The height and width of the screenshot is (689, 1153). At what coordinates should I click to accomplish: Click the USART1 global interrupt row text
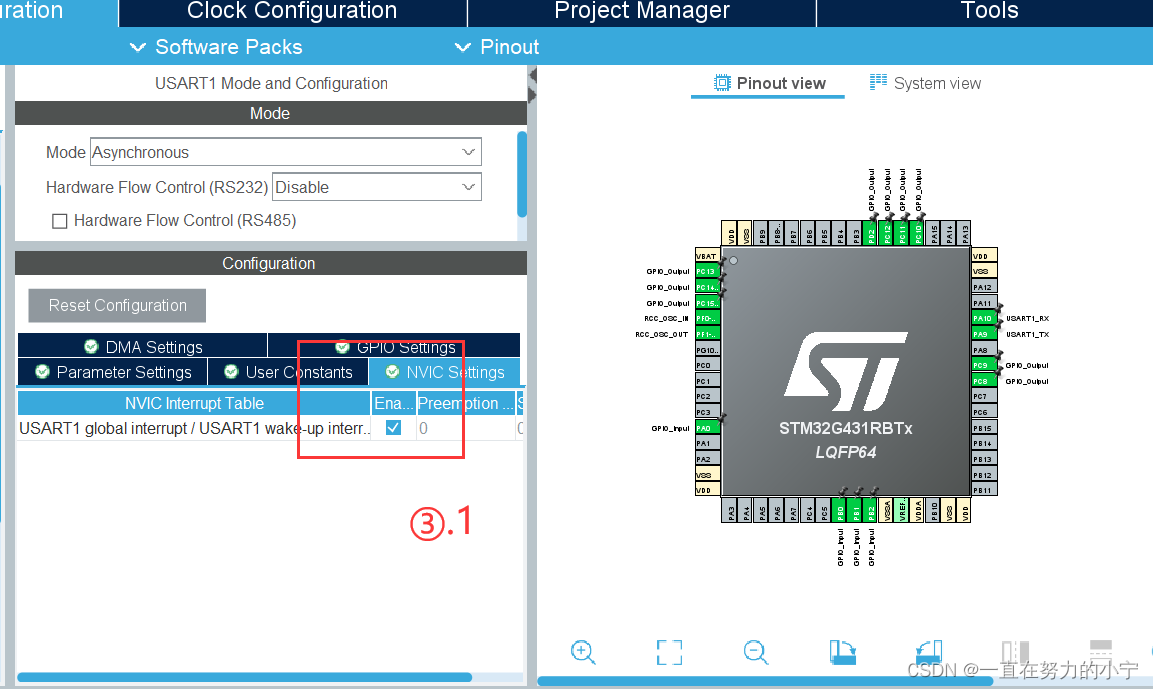click(x=194, y=428)
